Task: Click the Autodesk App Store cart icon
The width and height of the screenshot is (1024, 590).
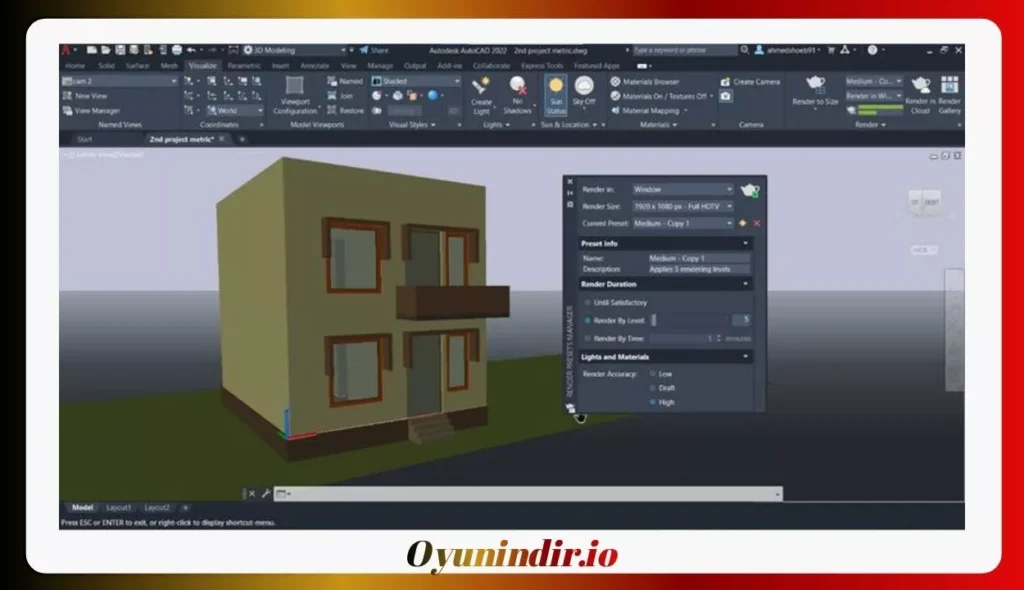Action: coord(831,50)
